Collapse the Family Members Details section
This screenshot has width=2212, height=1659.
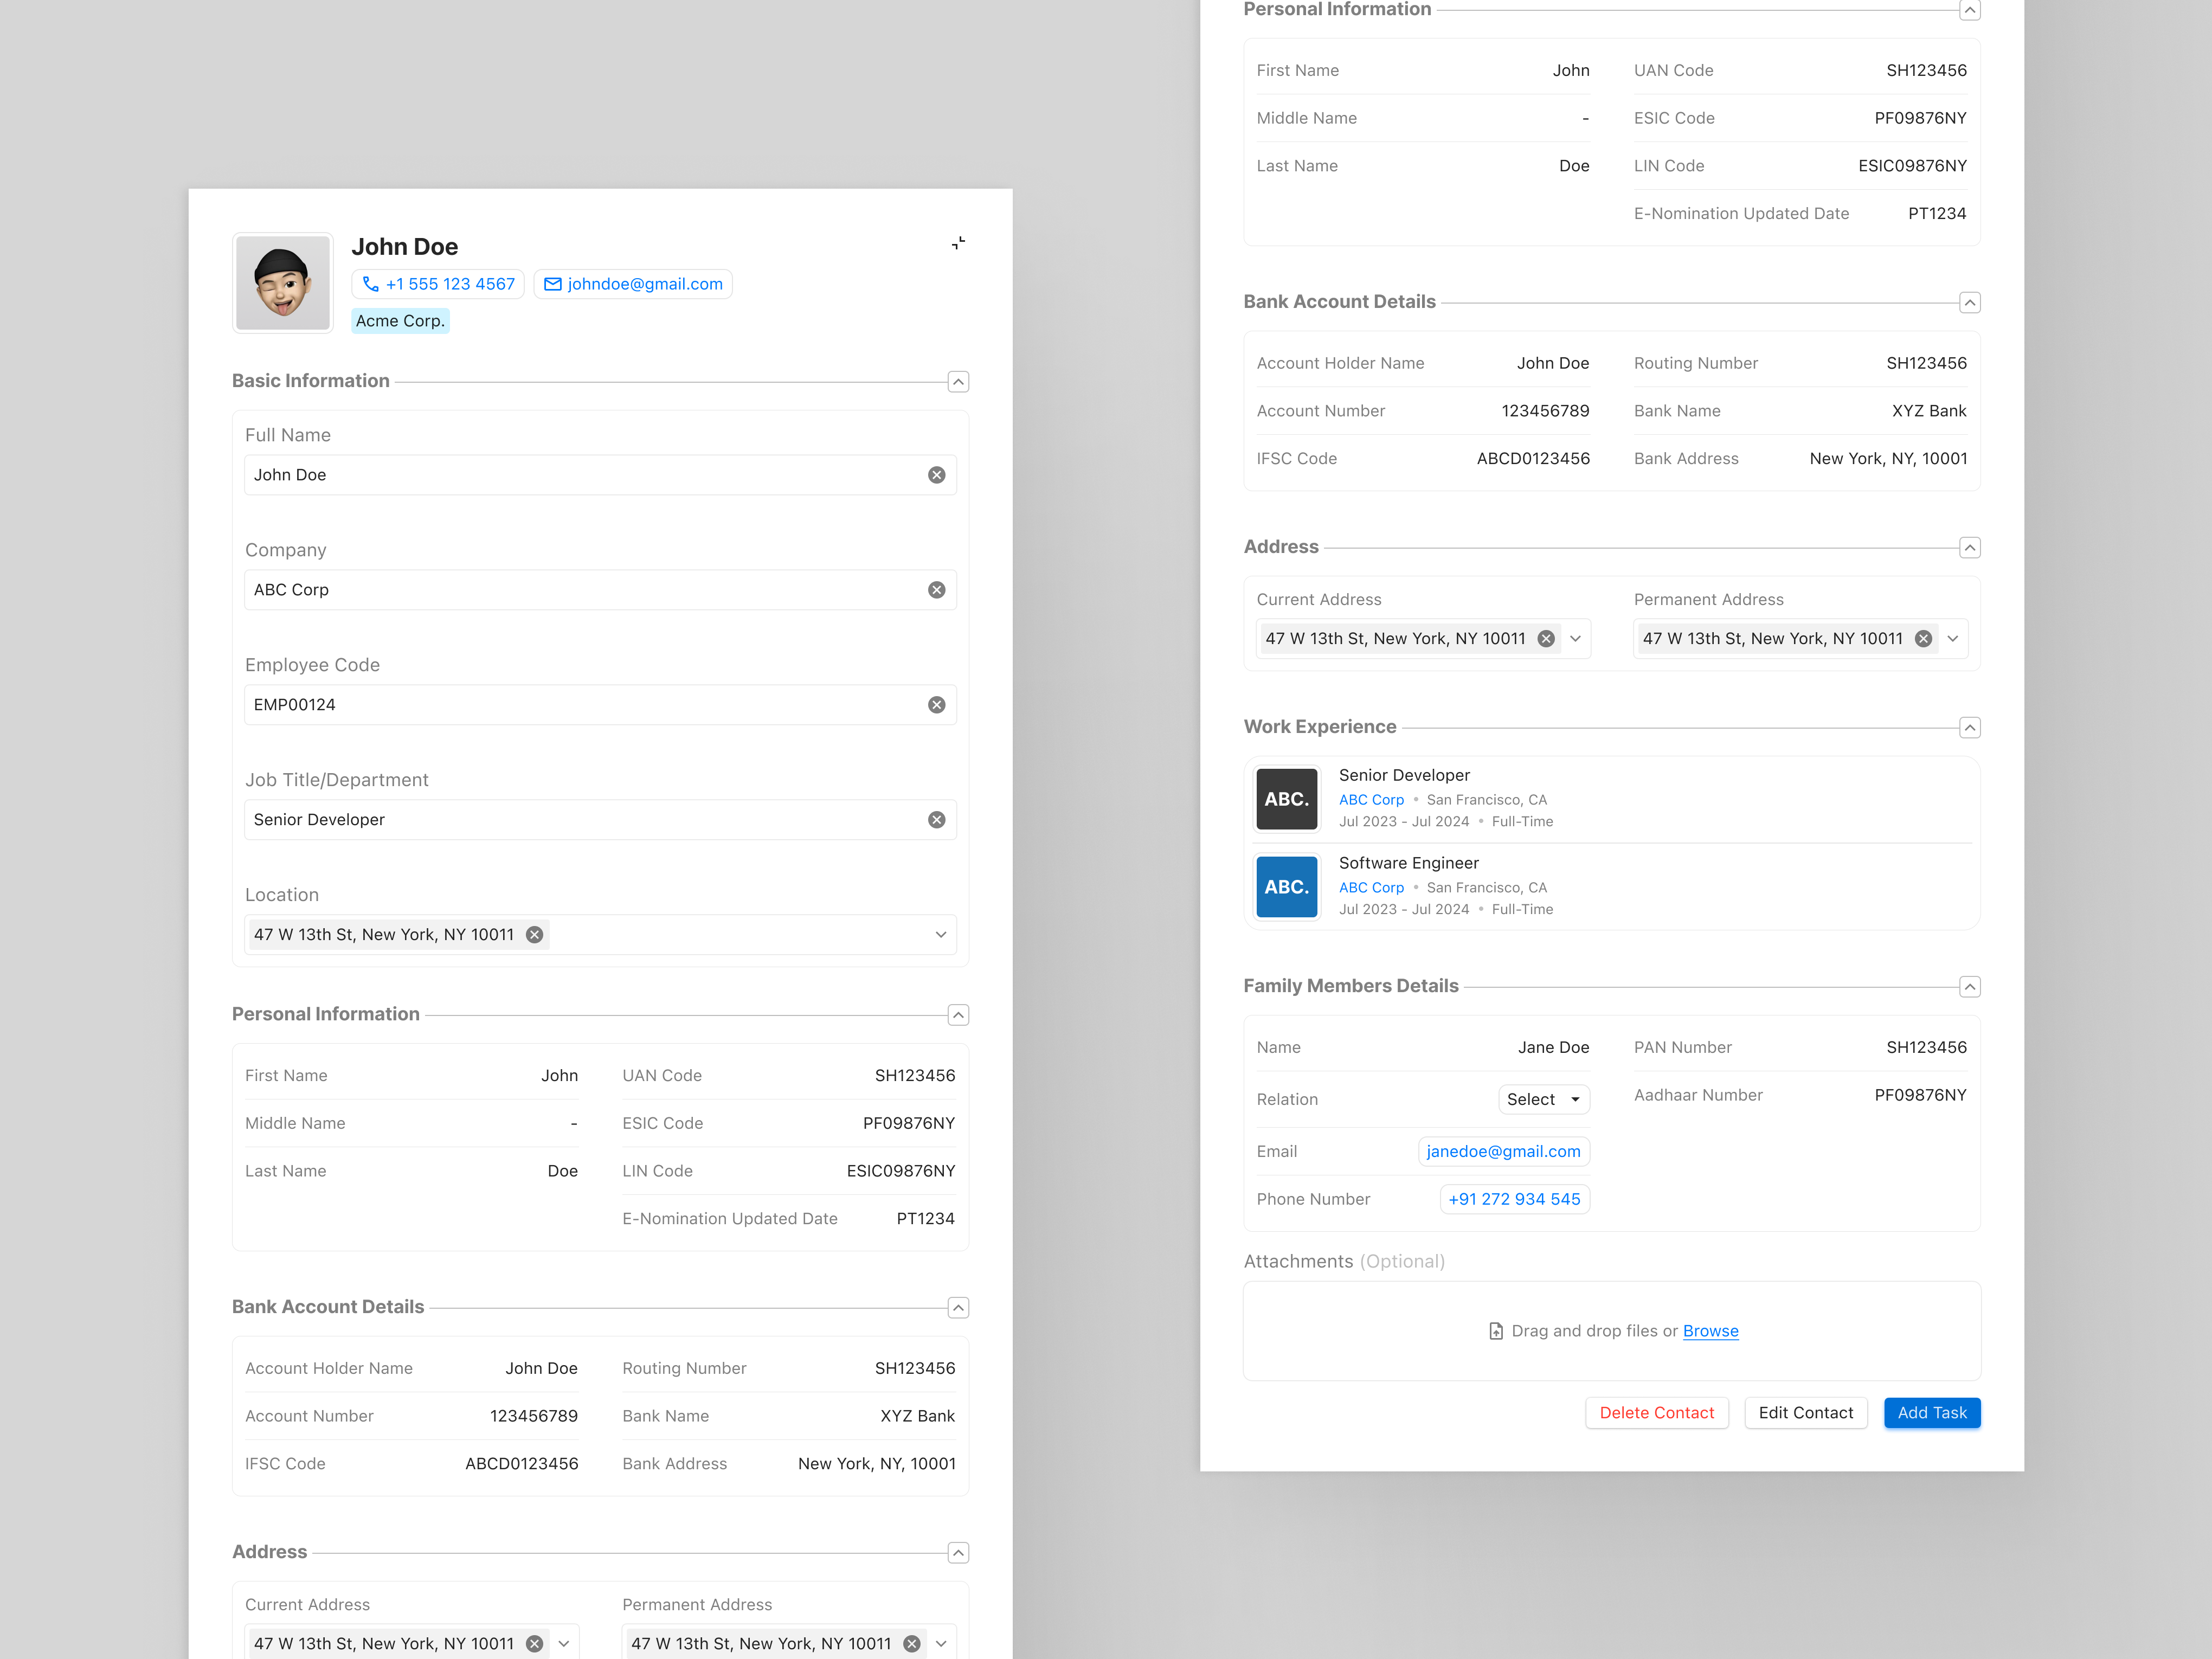point(1970,986)
